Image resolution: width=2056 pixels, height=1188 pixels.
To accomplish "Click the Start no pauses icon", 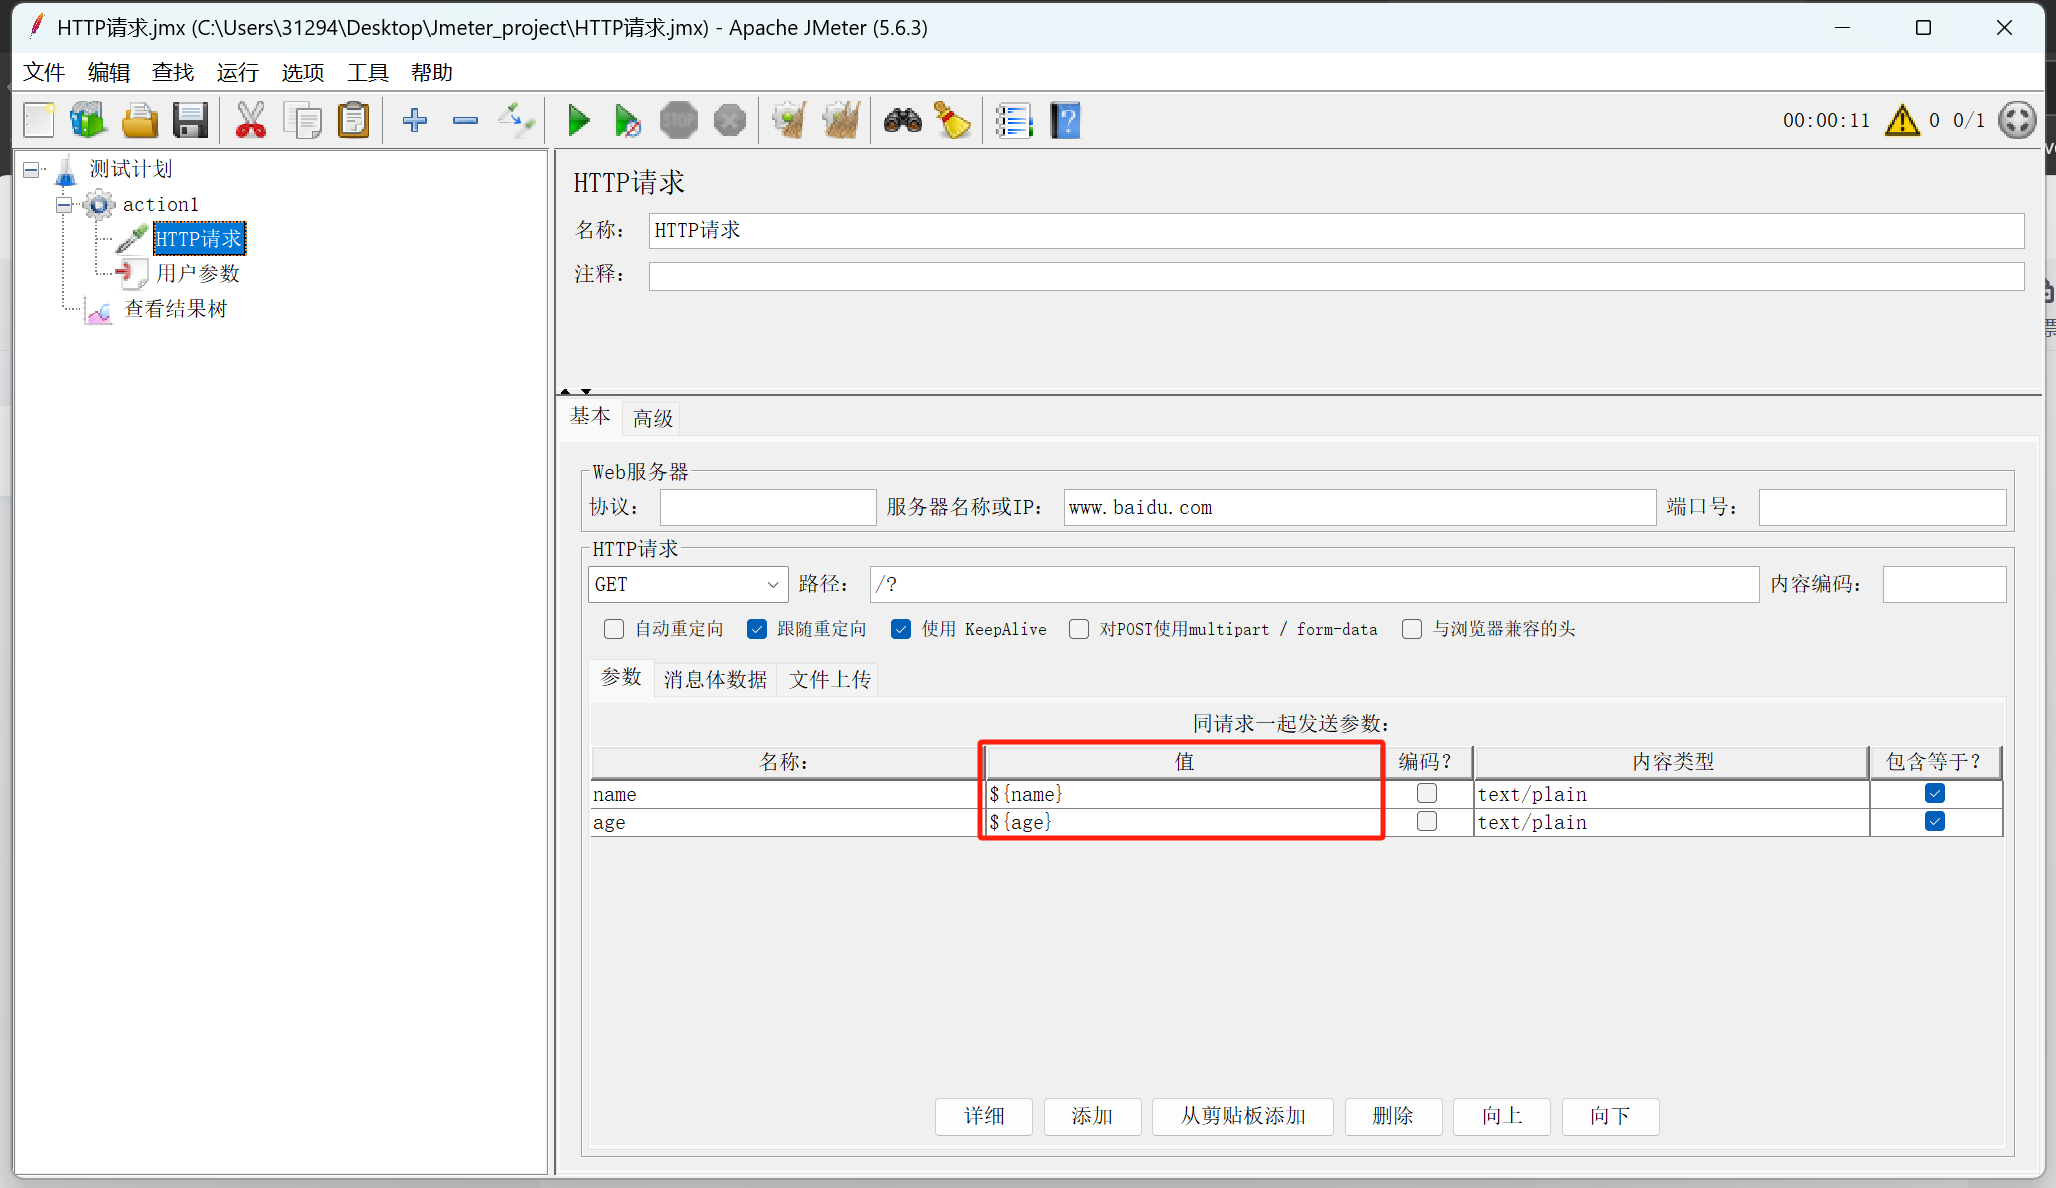I will point(628,121).
